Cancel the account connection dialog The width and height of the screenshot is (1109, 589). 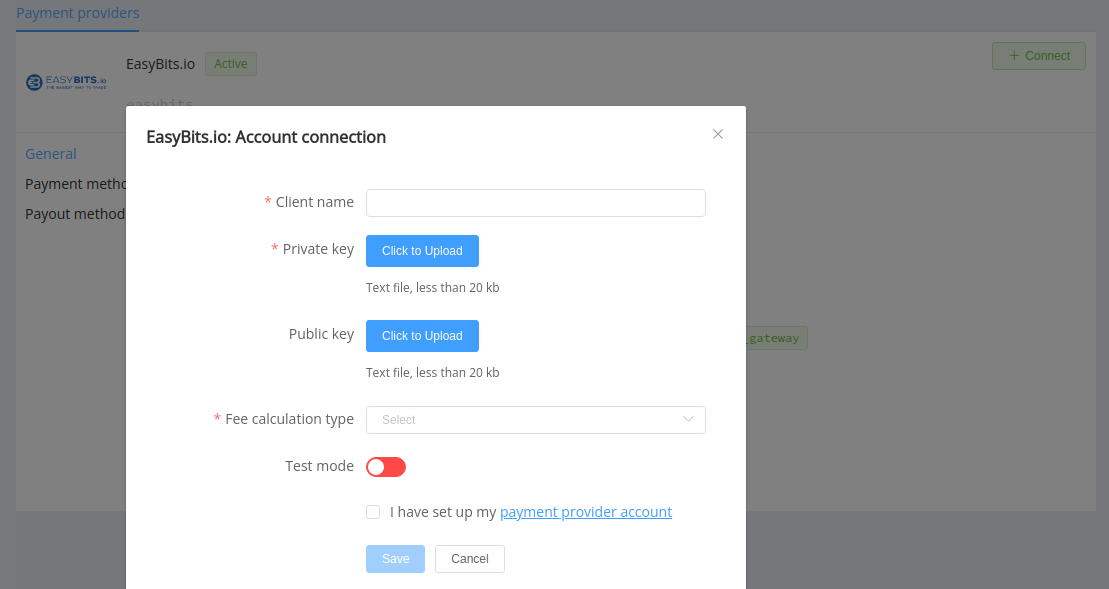(470, 559)
